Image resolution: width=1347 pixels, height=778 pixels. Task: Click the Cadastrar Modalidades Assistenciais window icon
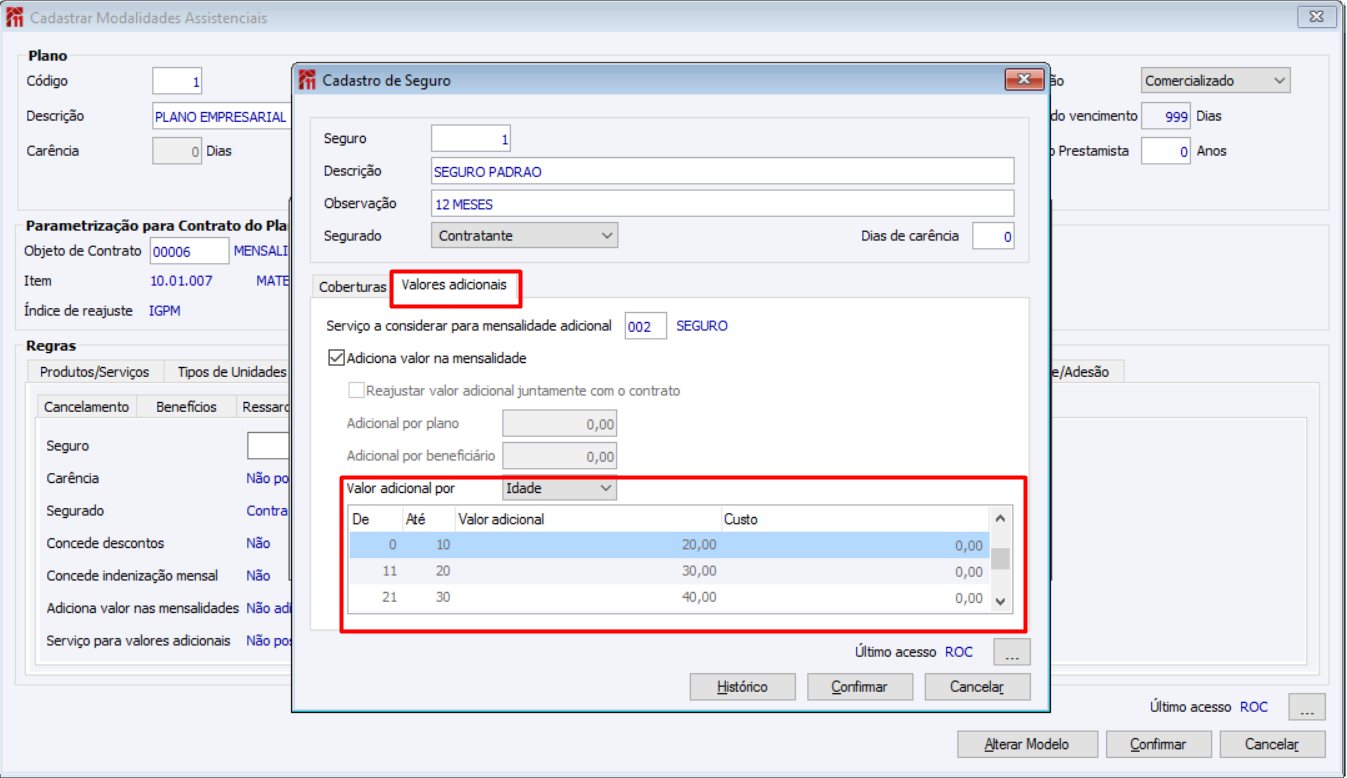(x=15, y=17)
